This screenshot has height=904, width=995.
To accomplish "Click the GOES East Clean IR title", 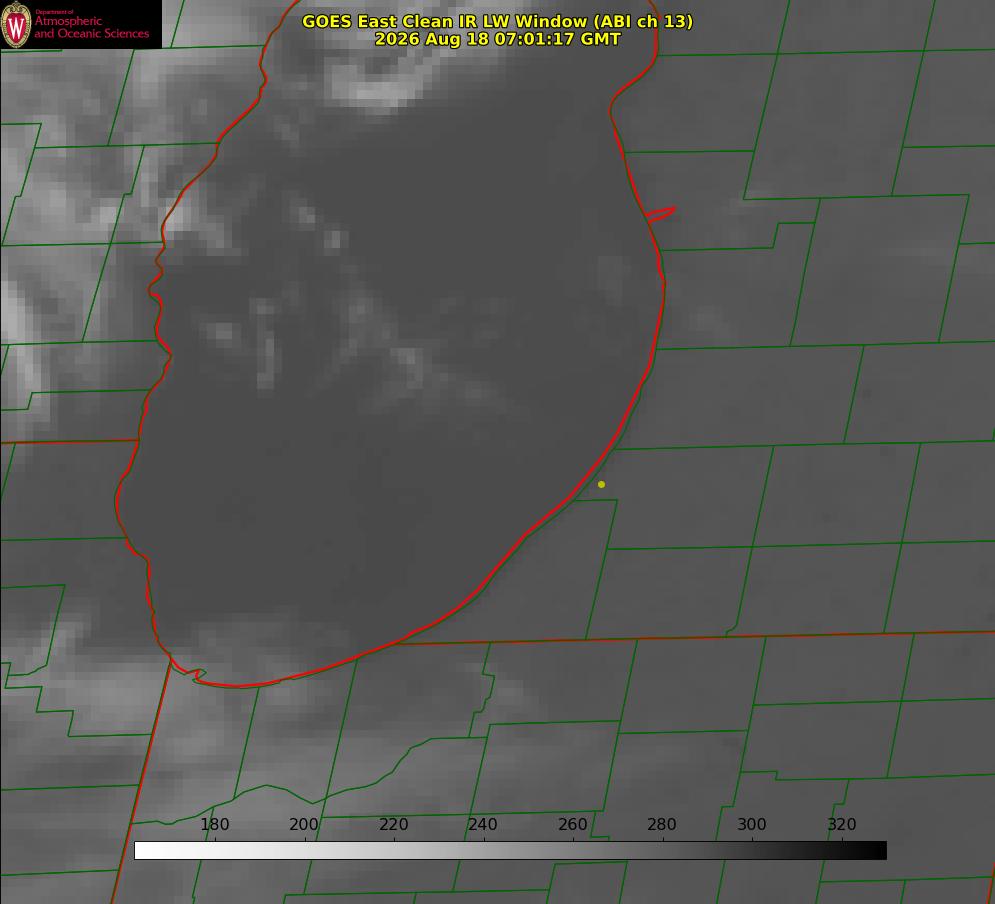I will click(498, 21).
